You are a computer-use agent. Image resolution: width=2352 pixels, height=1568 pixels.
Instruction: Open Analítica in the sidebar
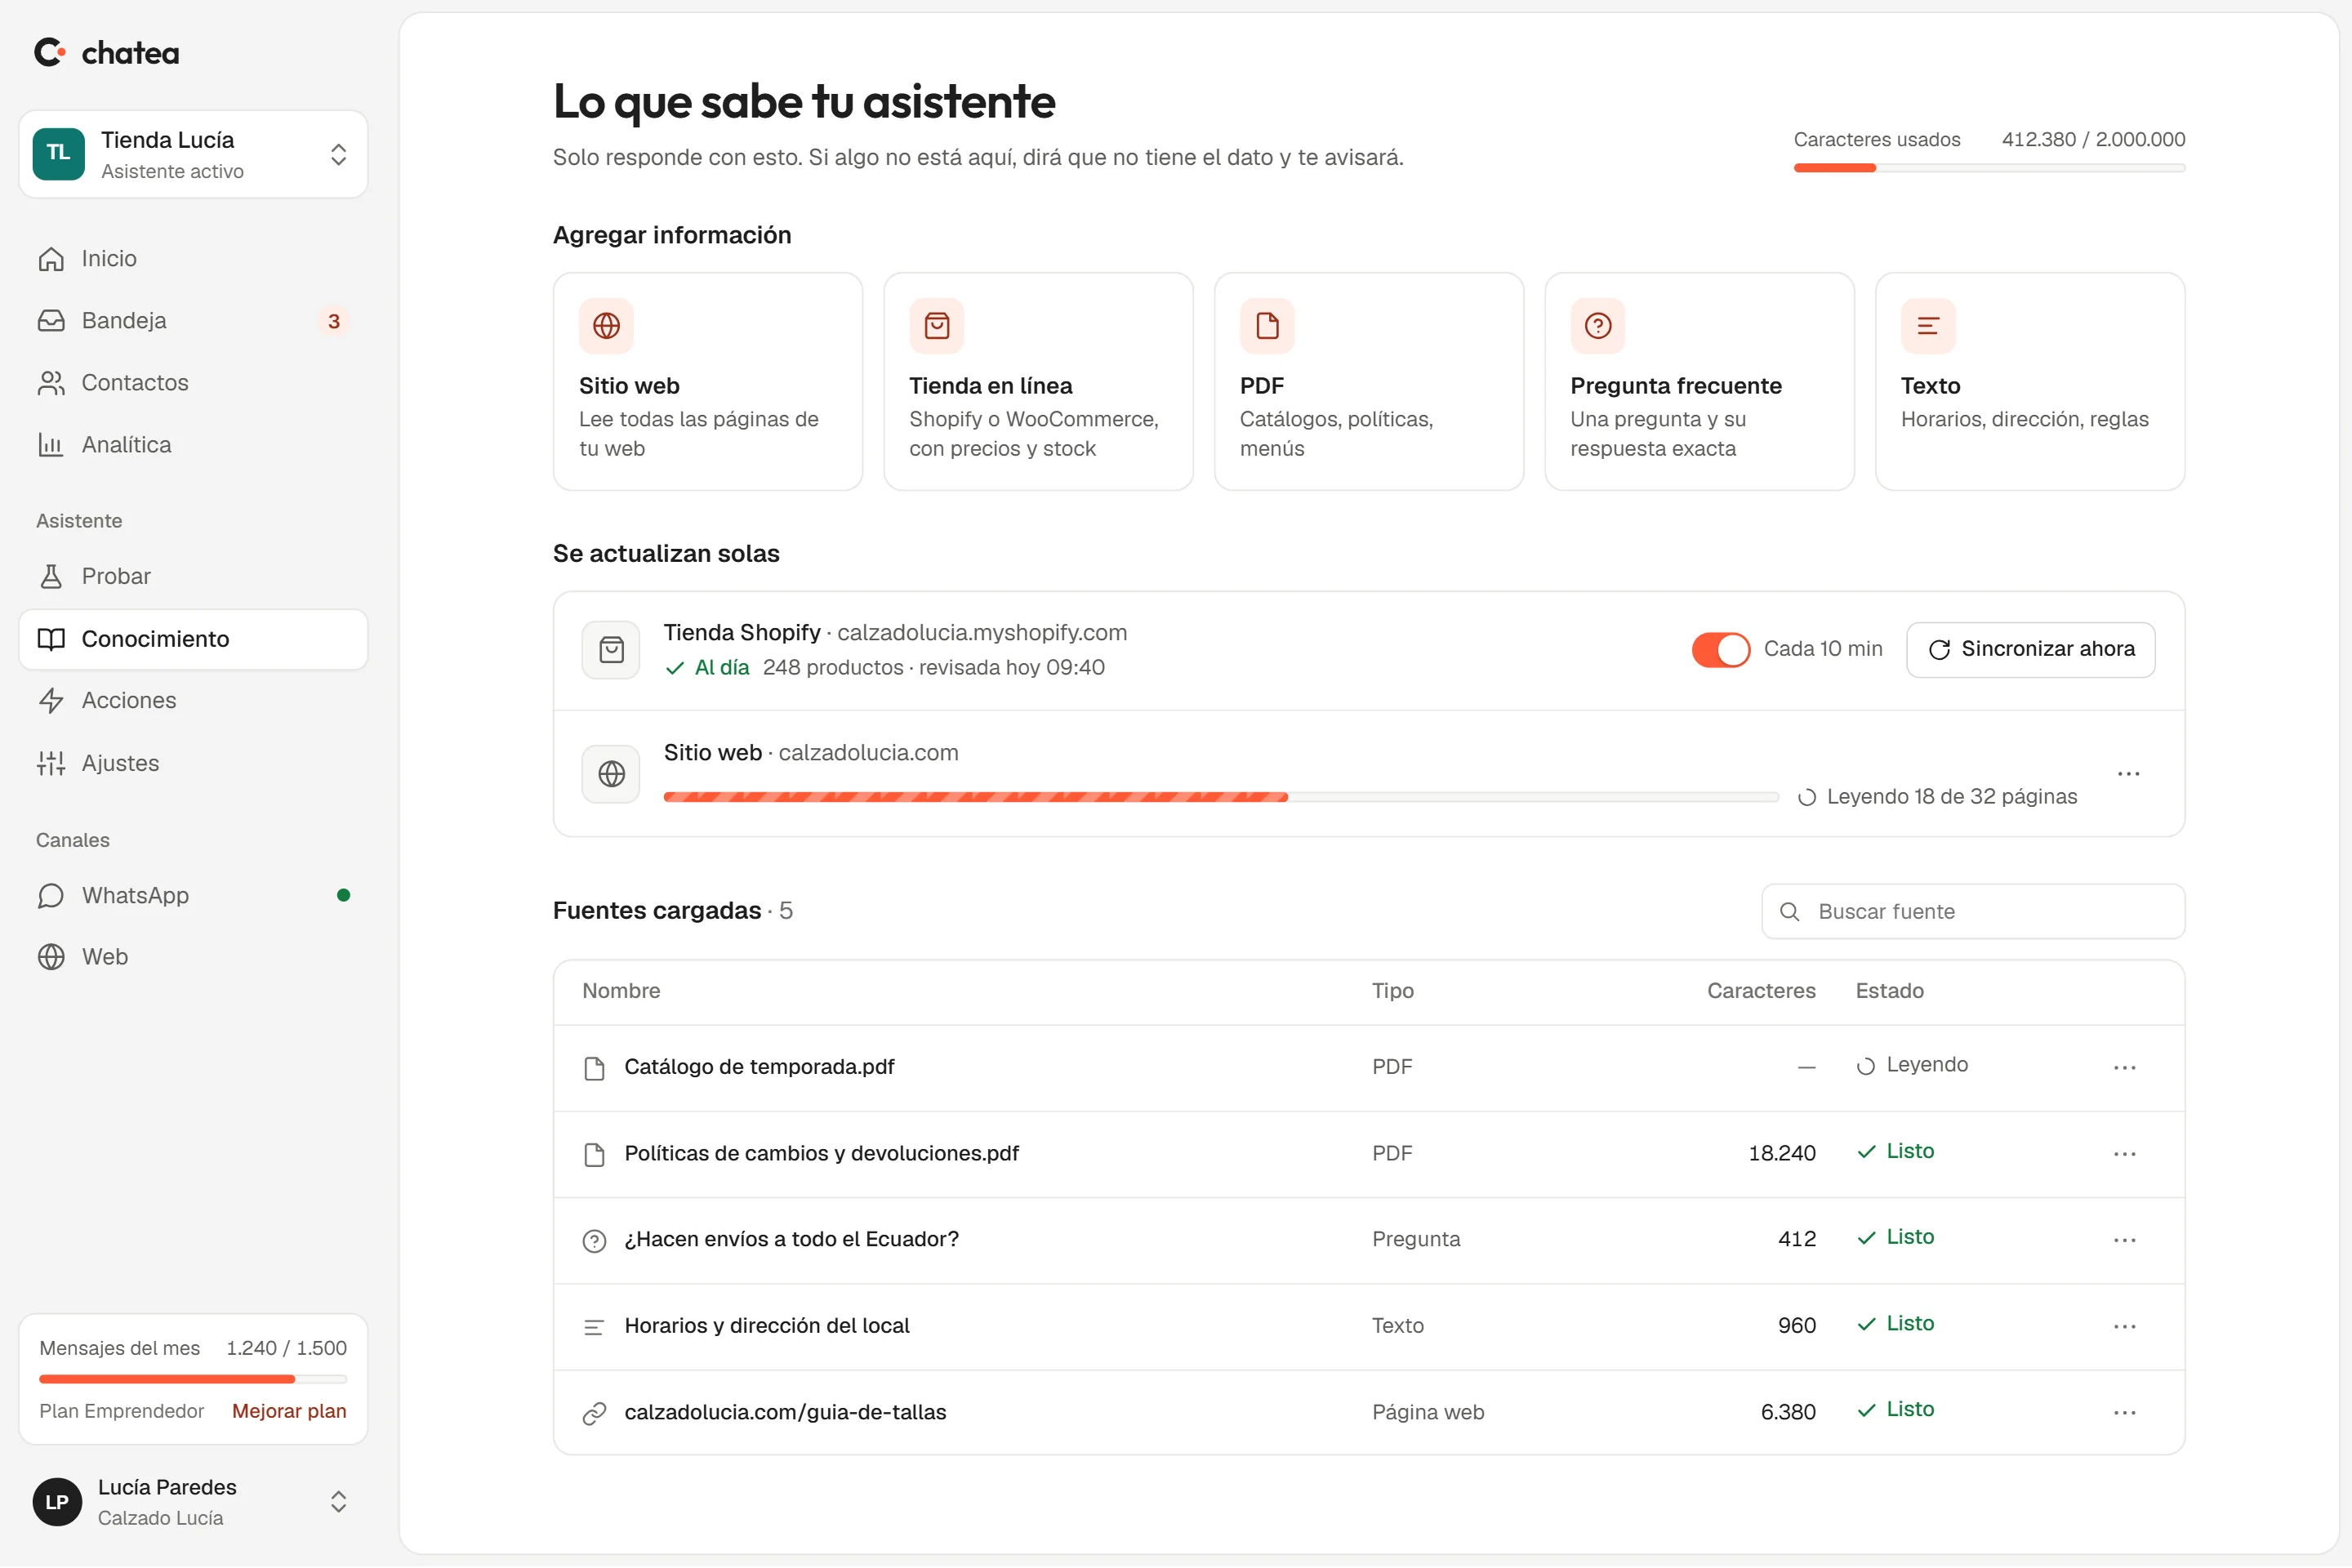(193, 445)
